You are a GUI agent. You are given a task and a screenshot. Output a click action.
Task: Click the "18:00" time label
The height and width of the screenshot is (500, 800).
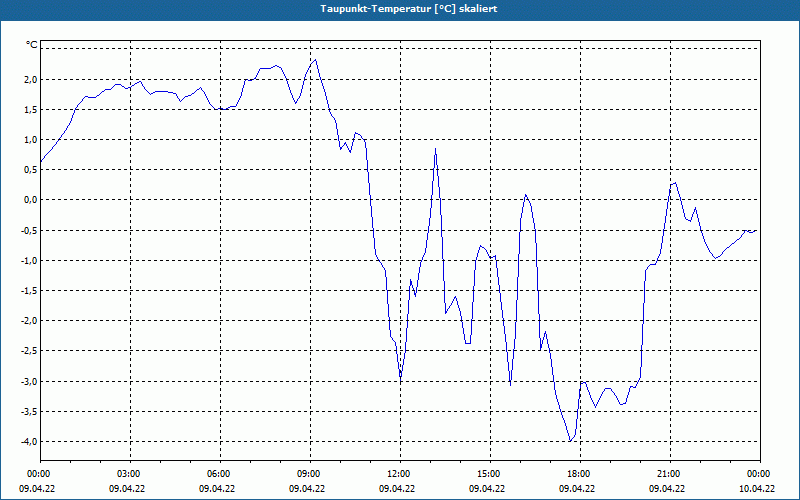(x=580, y=474)
